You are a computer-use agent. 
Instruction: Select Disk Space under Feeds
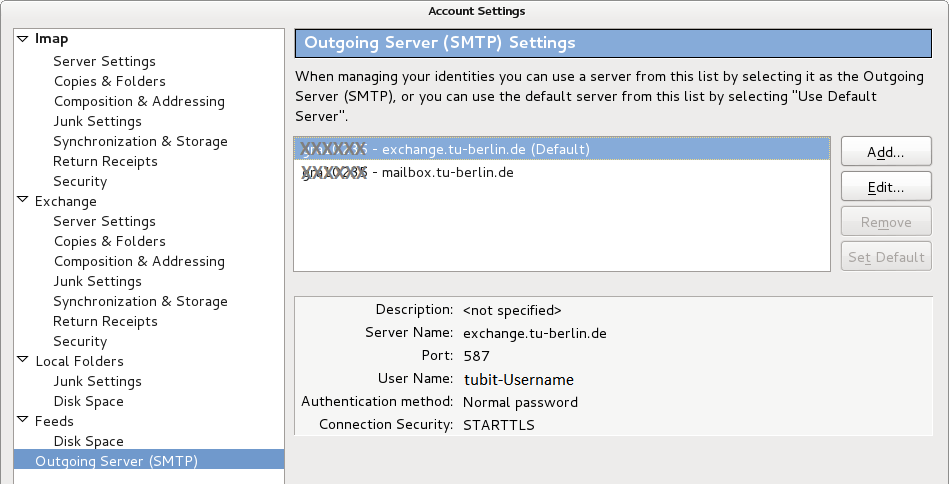88,441
